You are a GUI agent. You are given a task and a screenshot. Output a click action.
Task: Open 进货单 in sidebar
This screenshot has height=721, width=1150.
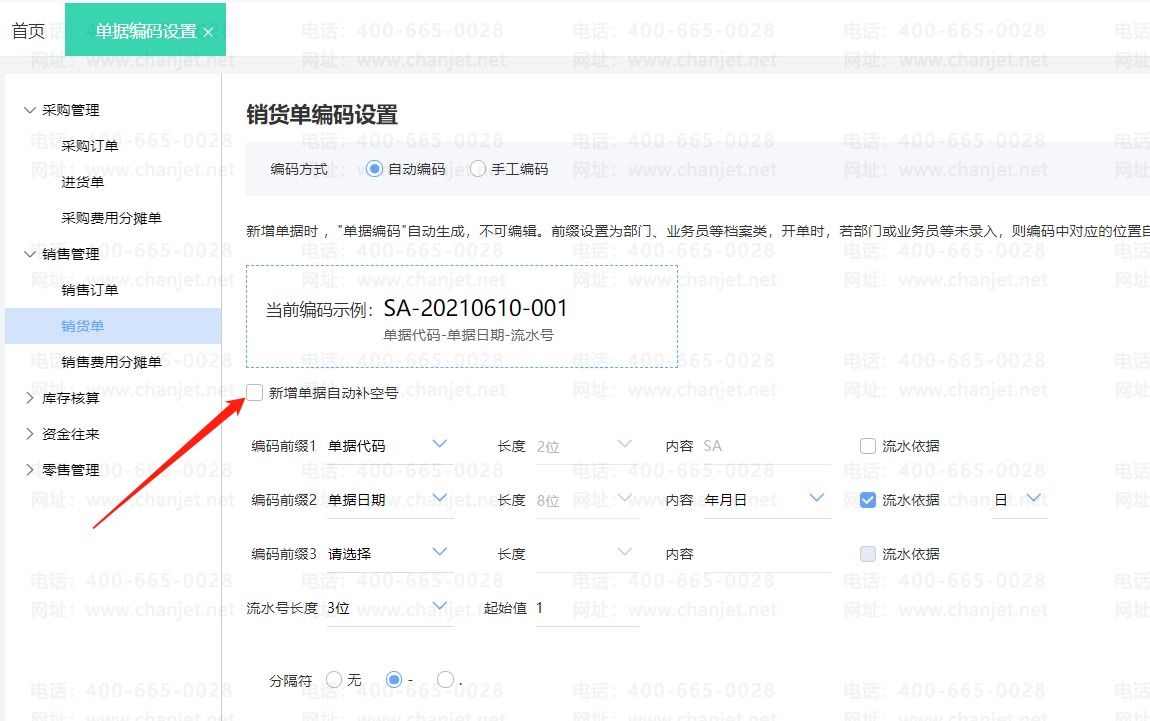click(x=82, y=182)
